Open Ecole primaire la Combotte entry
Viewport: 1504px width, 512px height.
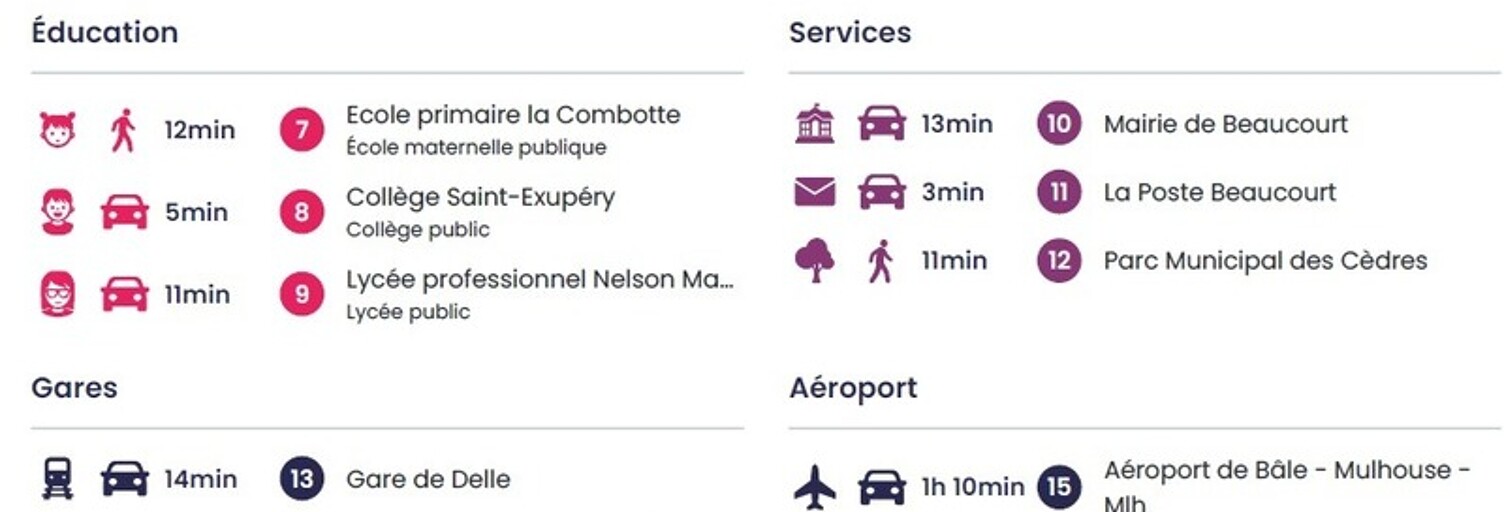(x=513, y=115)
